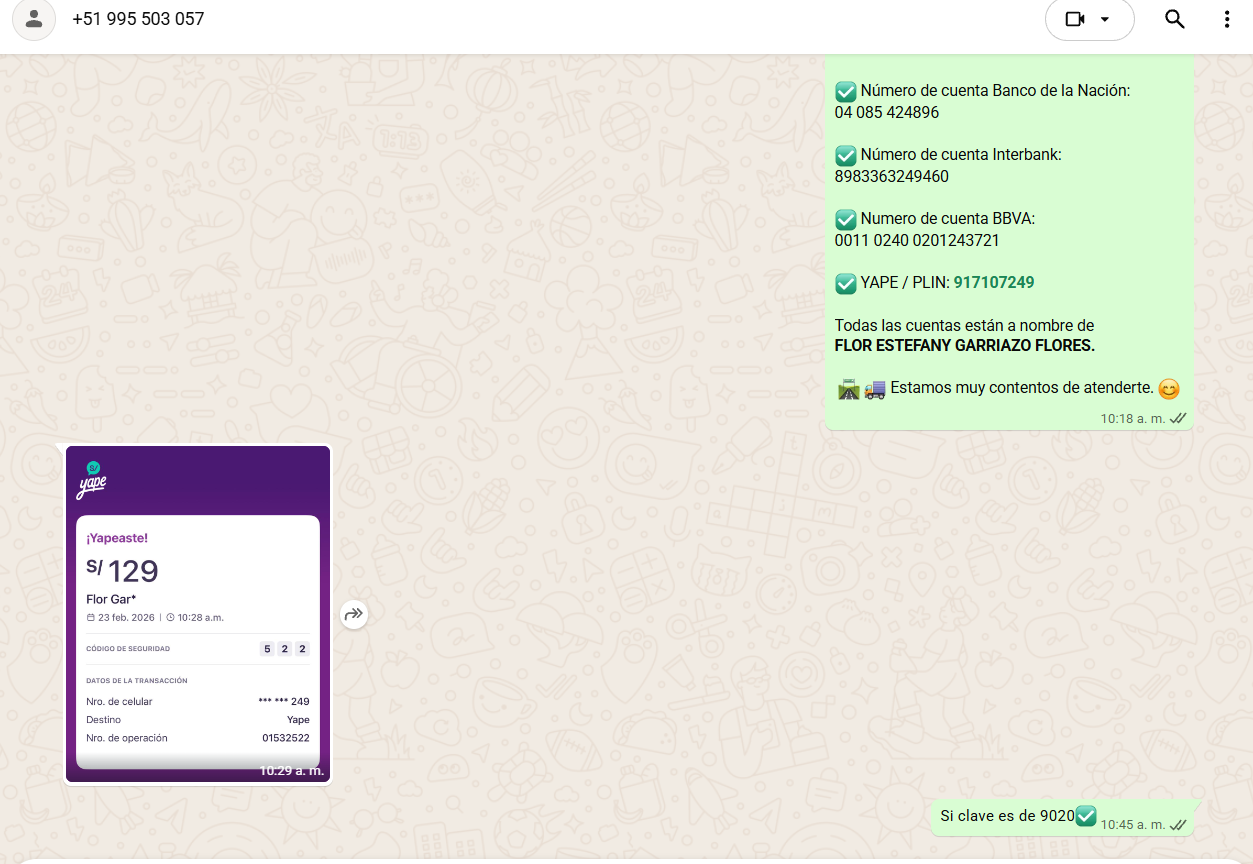
Task: Open search in this conversation
Action: 1175,19
